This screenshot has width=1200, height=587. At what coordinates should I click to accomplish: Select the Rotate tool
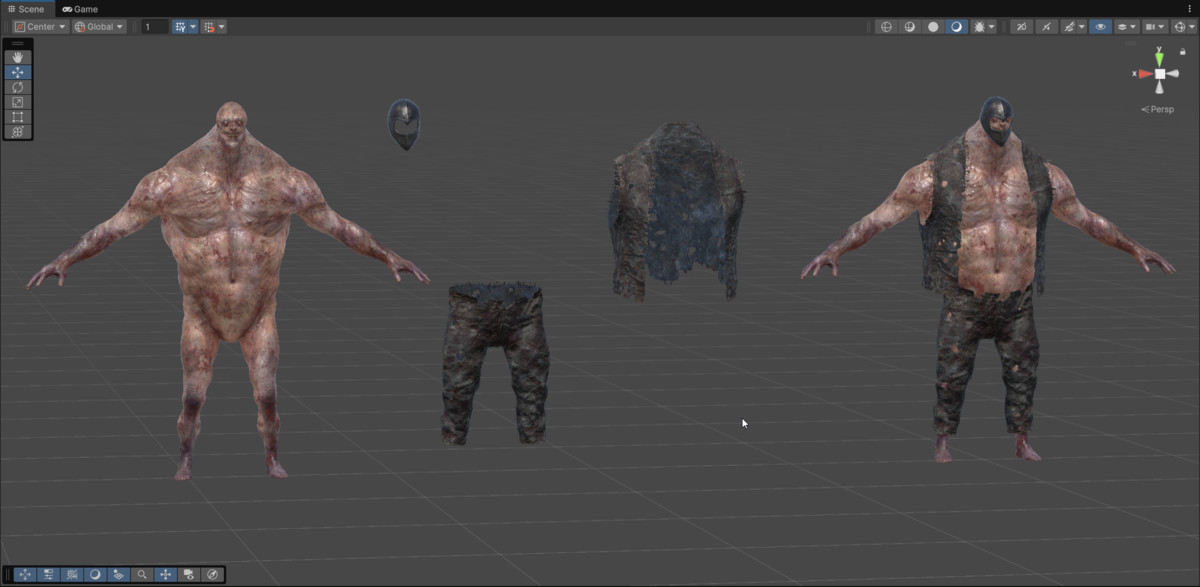click(x=18, y=87)
